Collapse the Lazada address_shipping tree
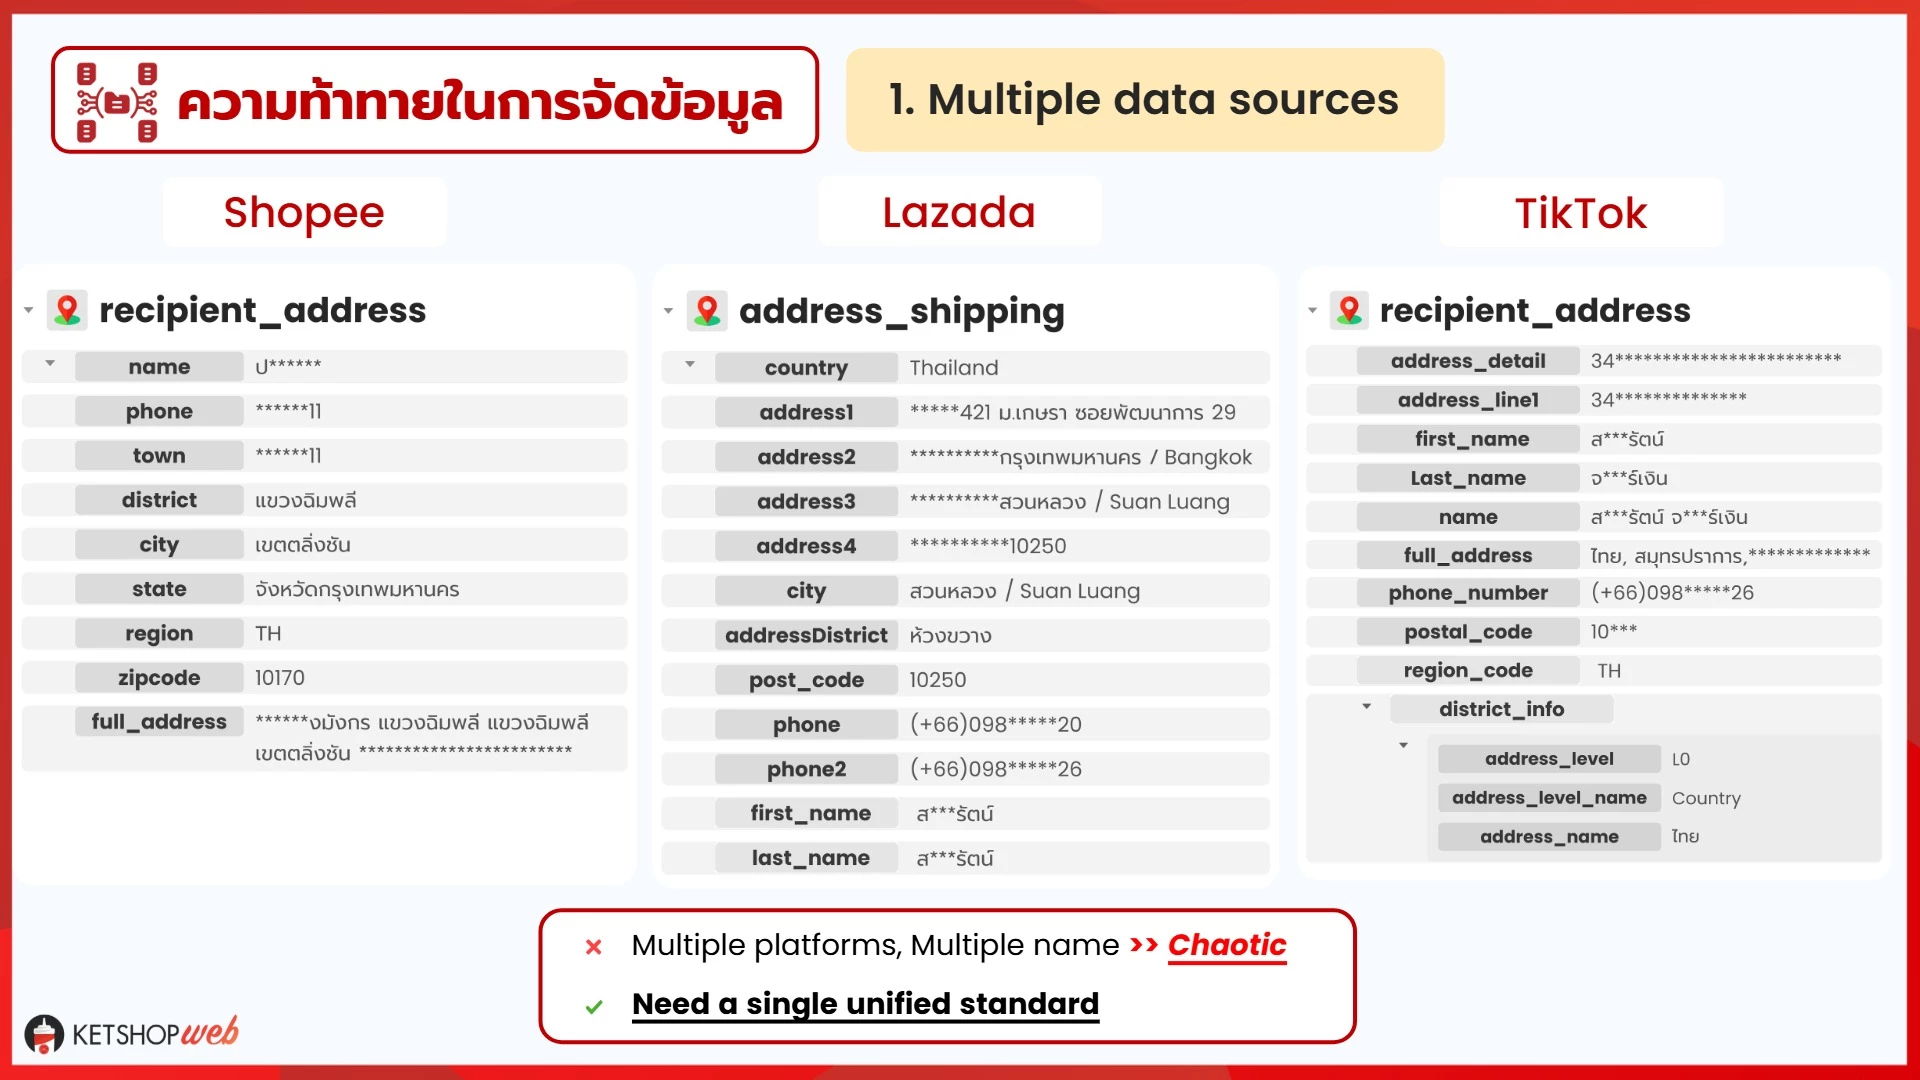1920x1080 pixels. 668,311
